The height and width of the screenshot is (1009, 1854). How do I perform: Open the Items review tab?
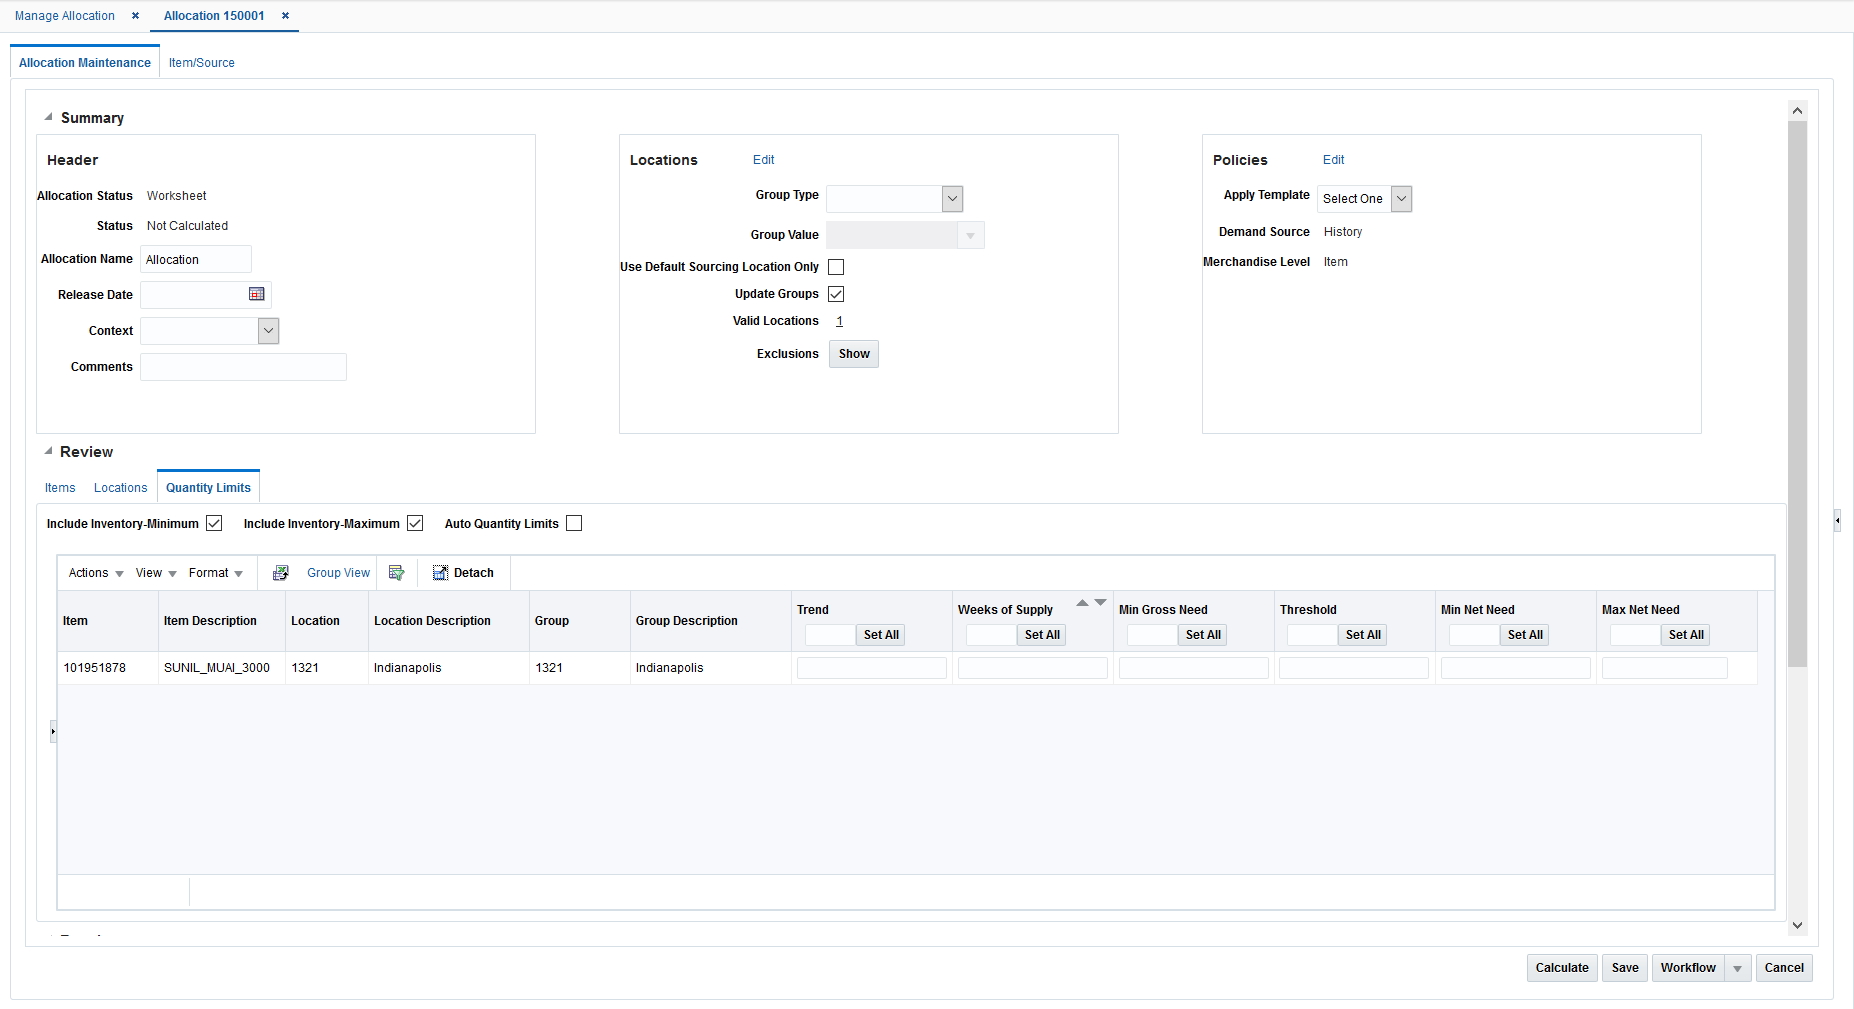[59, 487]
